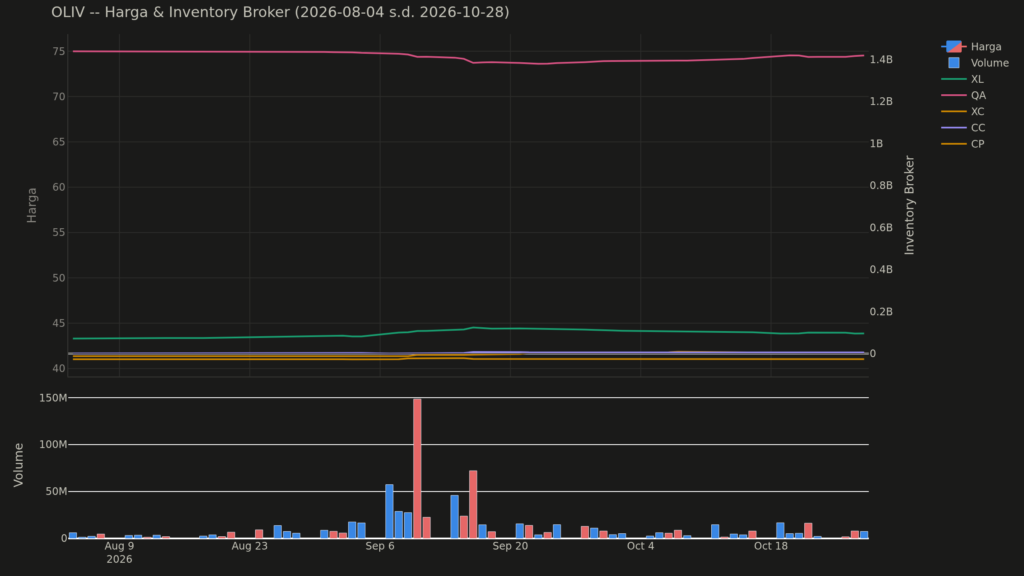Click the Aug 9 2026 x-axis label
The height and width of the screenshot is (576, 1024).
click(x=119, y=552)
